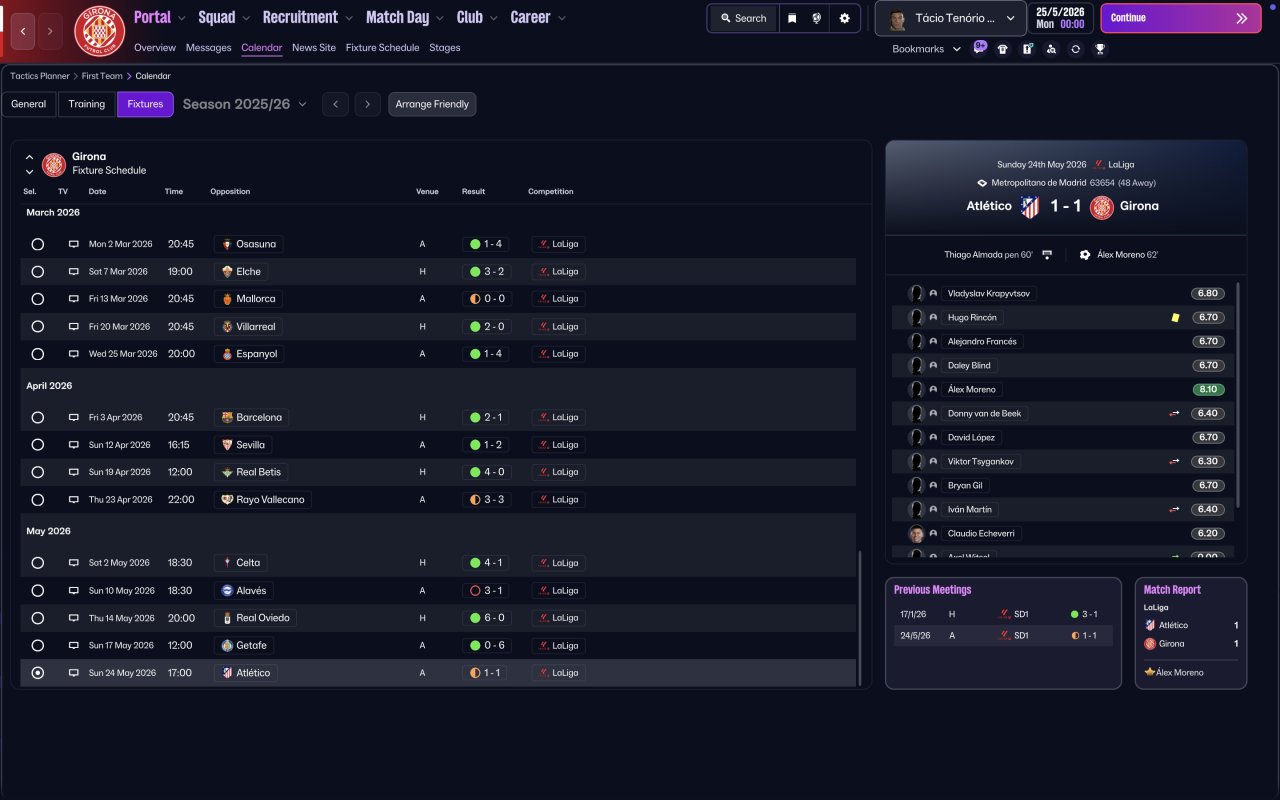Click the fixture list vertical scrollbar
1280x800 pixels.
[x=859, y=618]
